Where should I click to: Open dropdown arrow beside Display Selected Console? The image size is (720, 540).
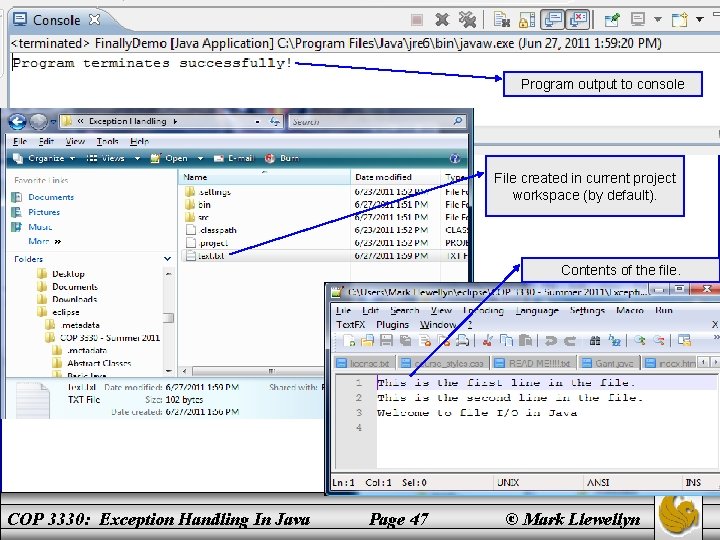point(658,19)
